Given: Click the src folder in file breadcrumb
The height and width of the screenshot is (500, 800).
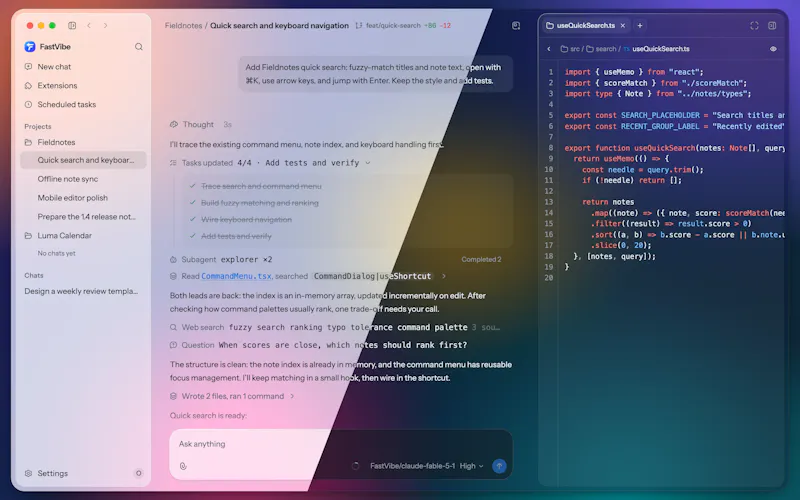Looking at the screenshot, I should point(570,49).
